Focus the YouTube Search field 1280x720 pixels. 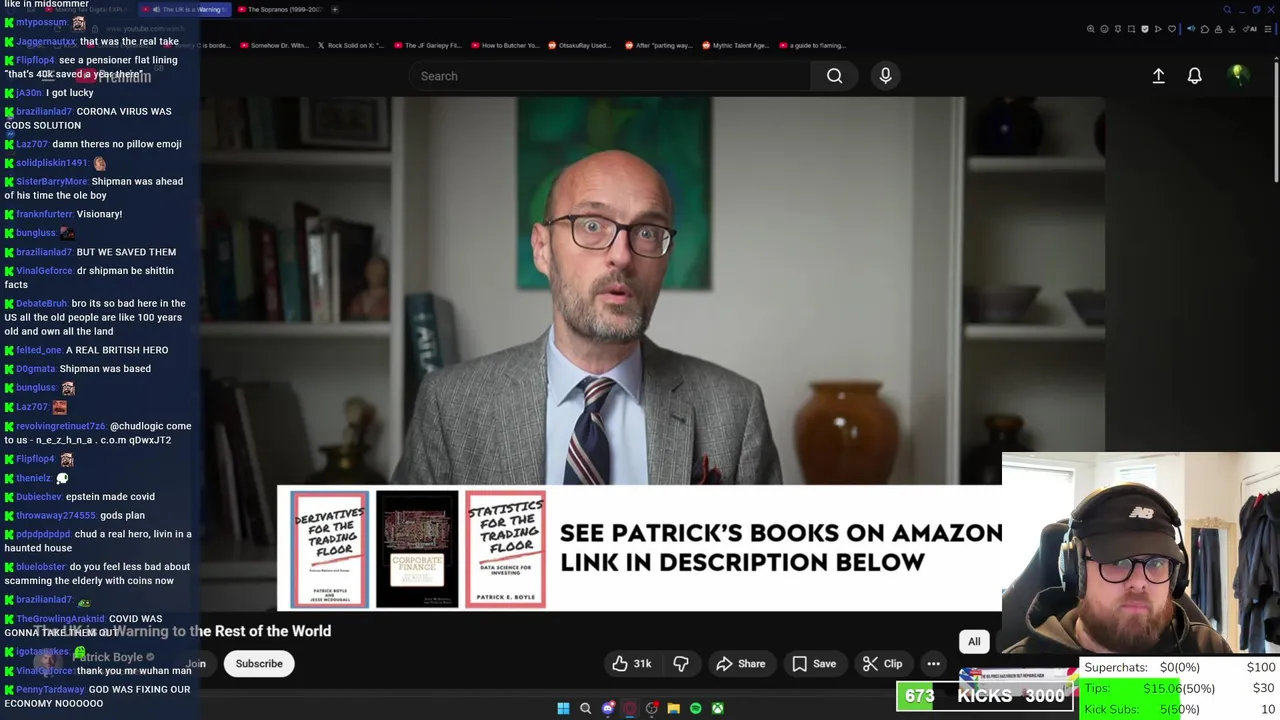610,76
